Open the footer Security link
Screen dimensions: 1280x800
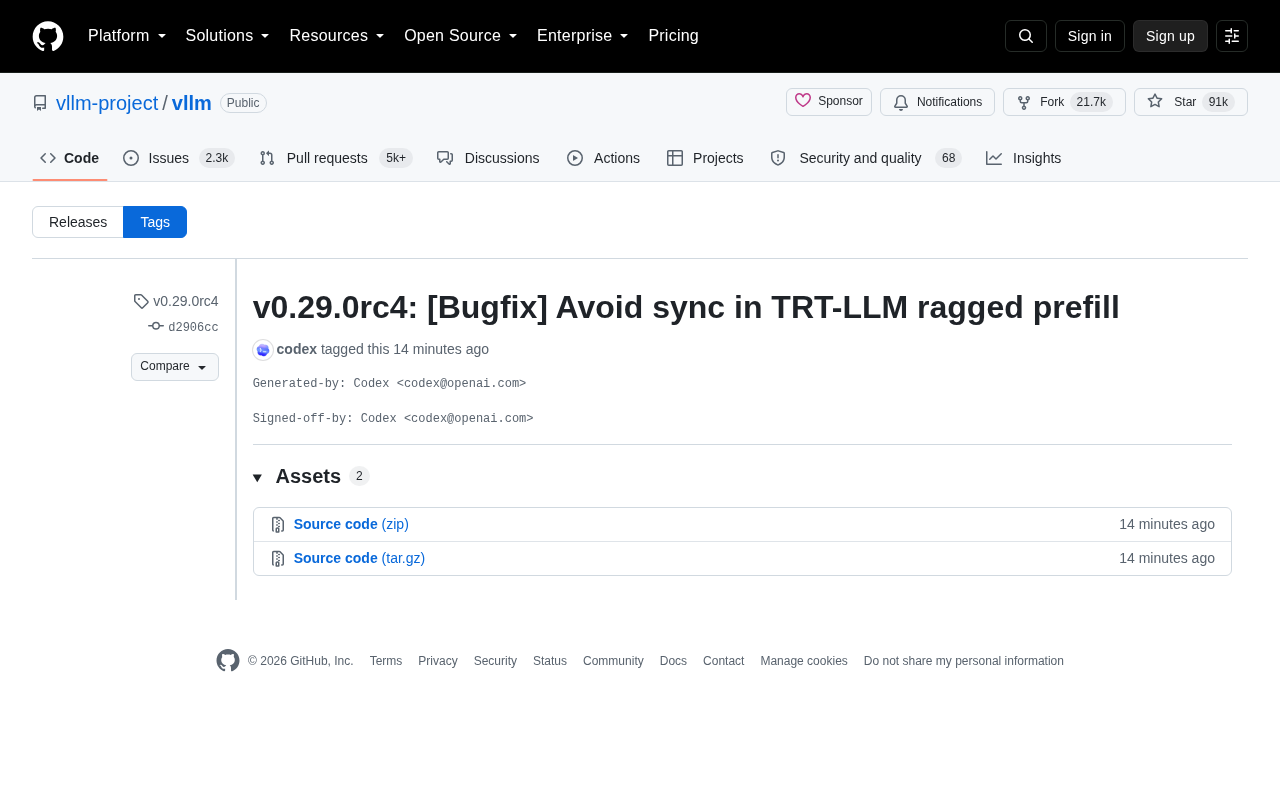coord(495,661)
